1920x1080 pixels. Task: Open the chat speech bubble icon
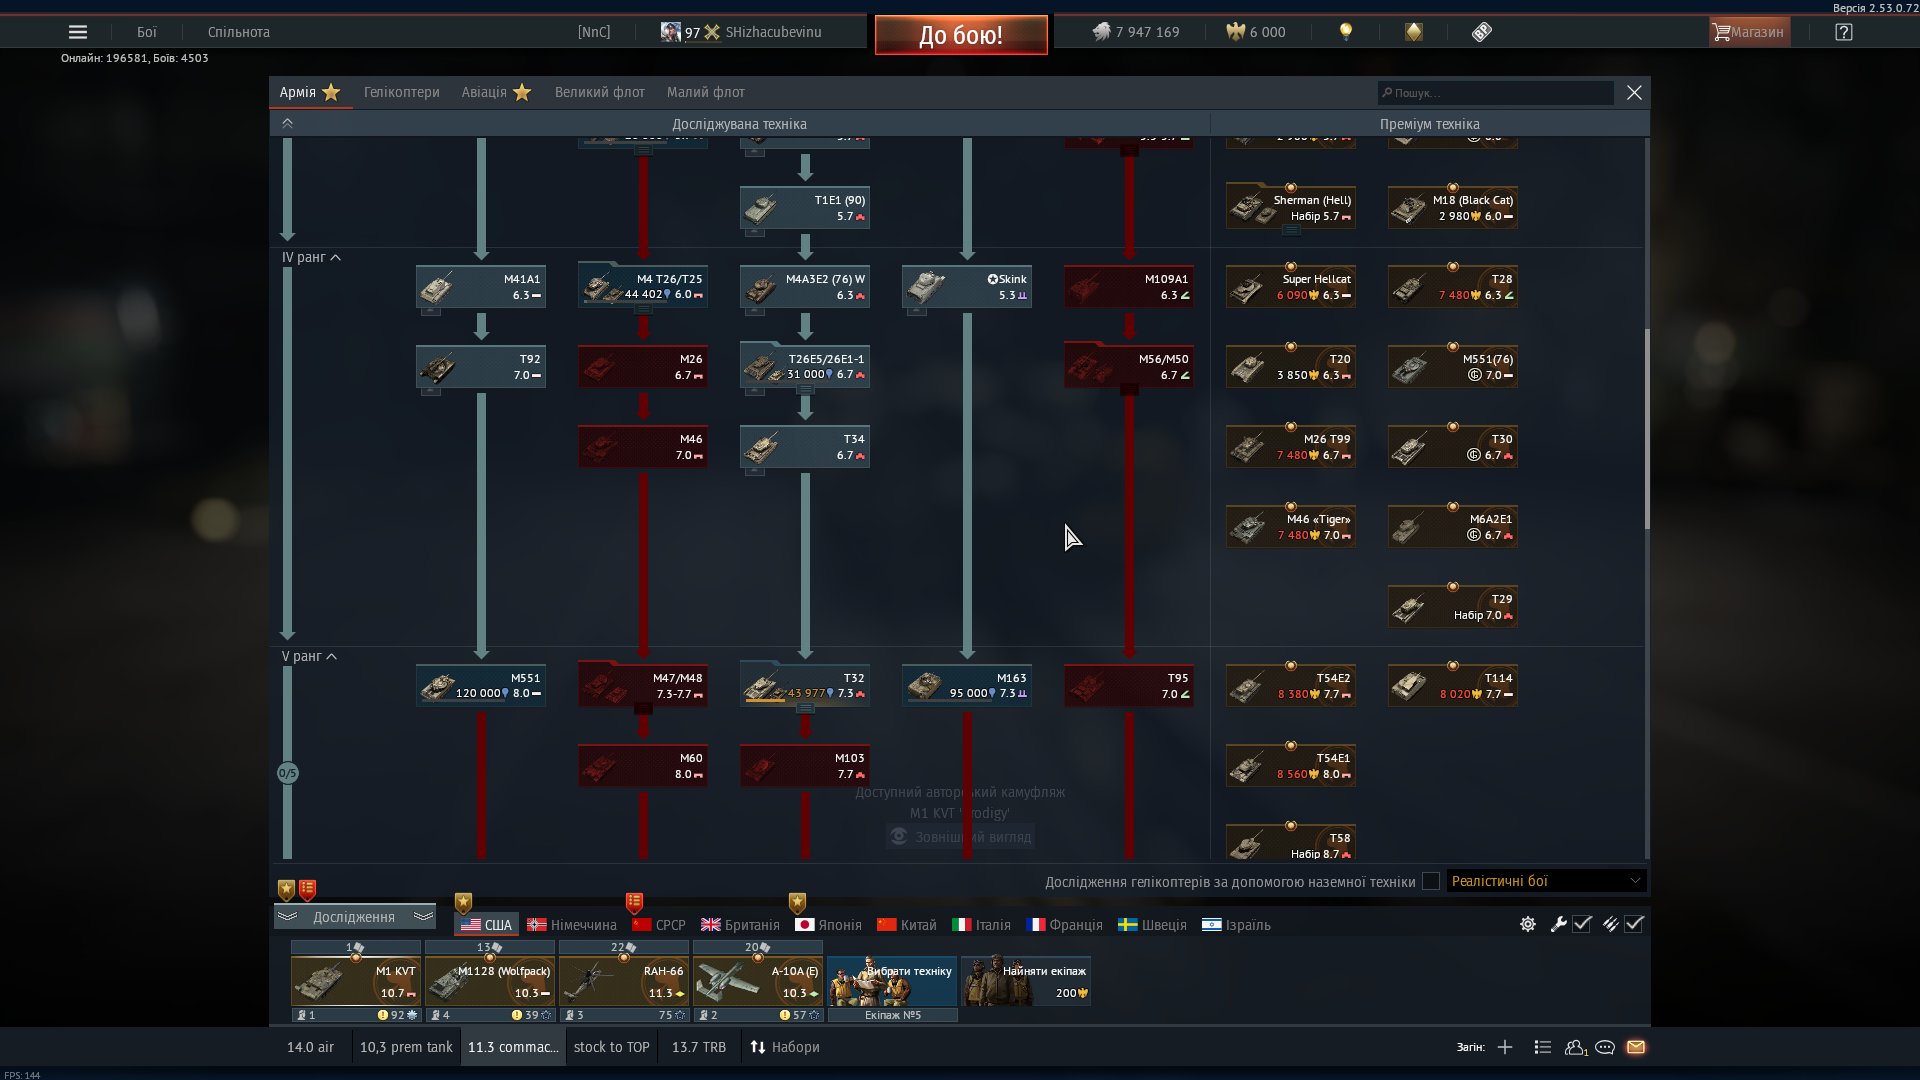point(1605,1047)
